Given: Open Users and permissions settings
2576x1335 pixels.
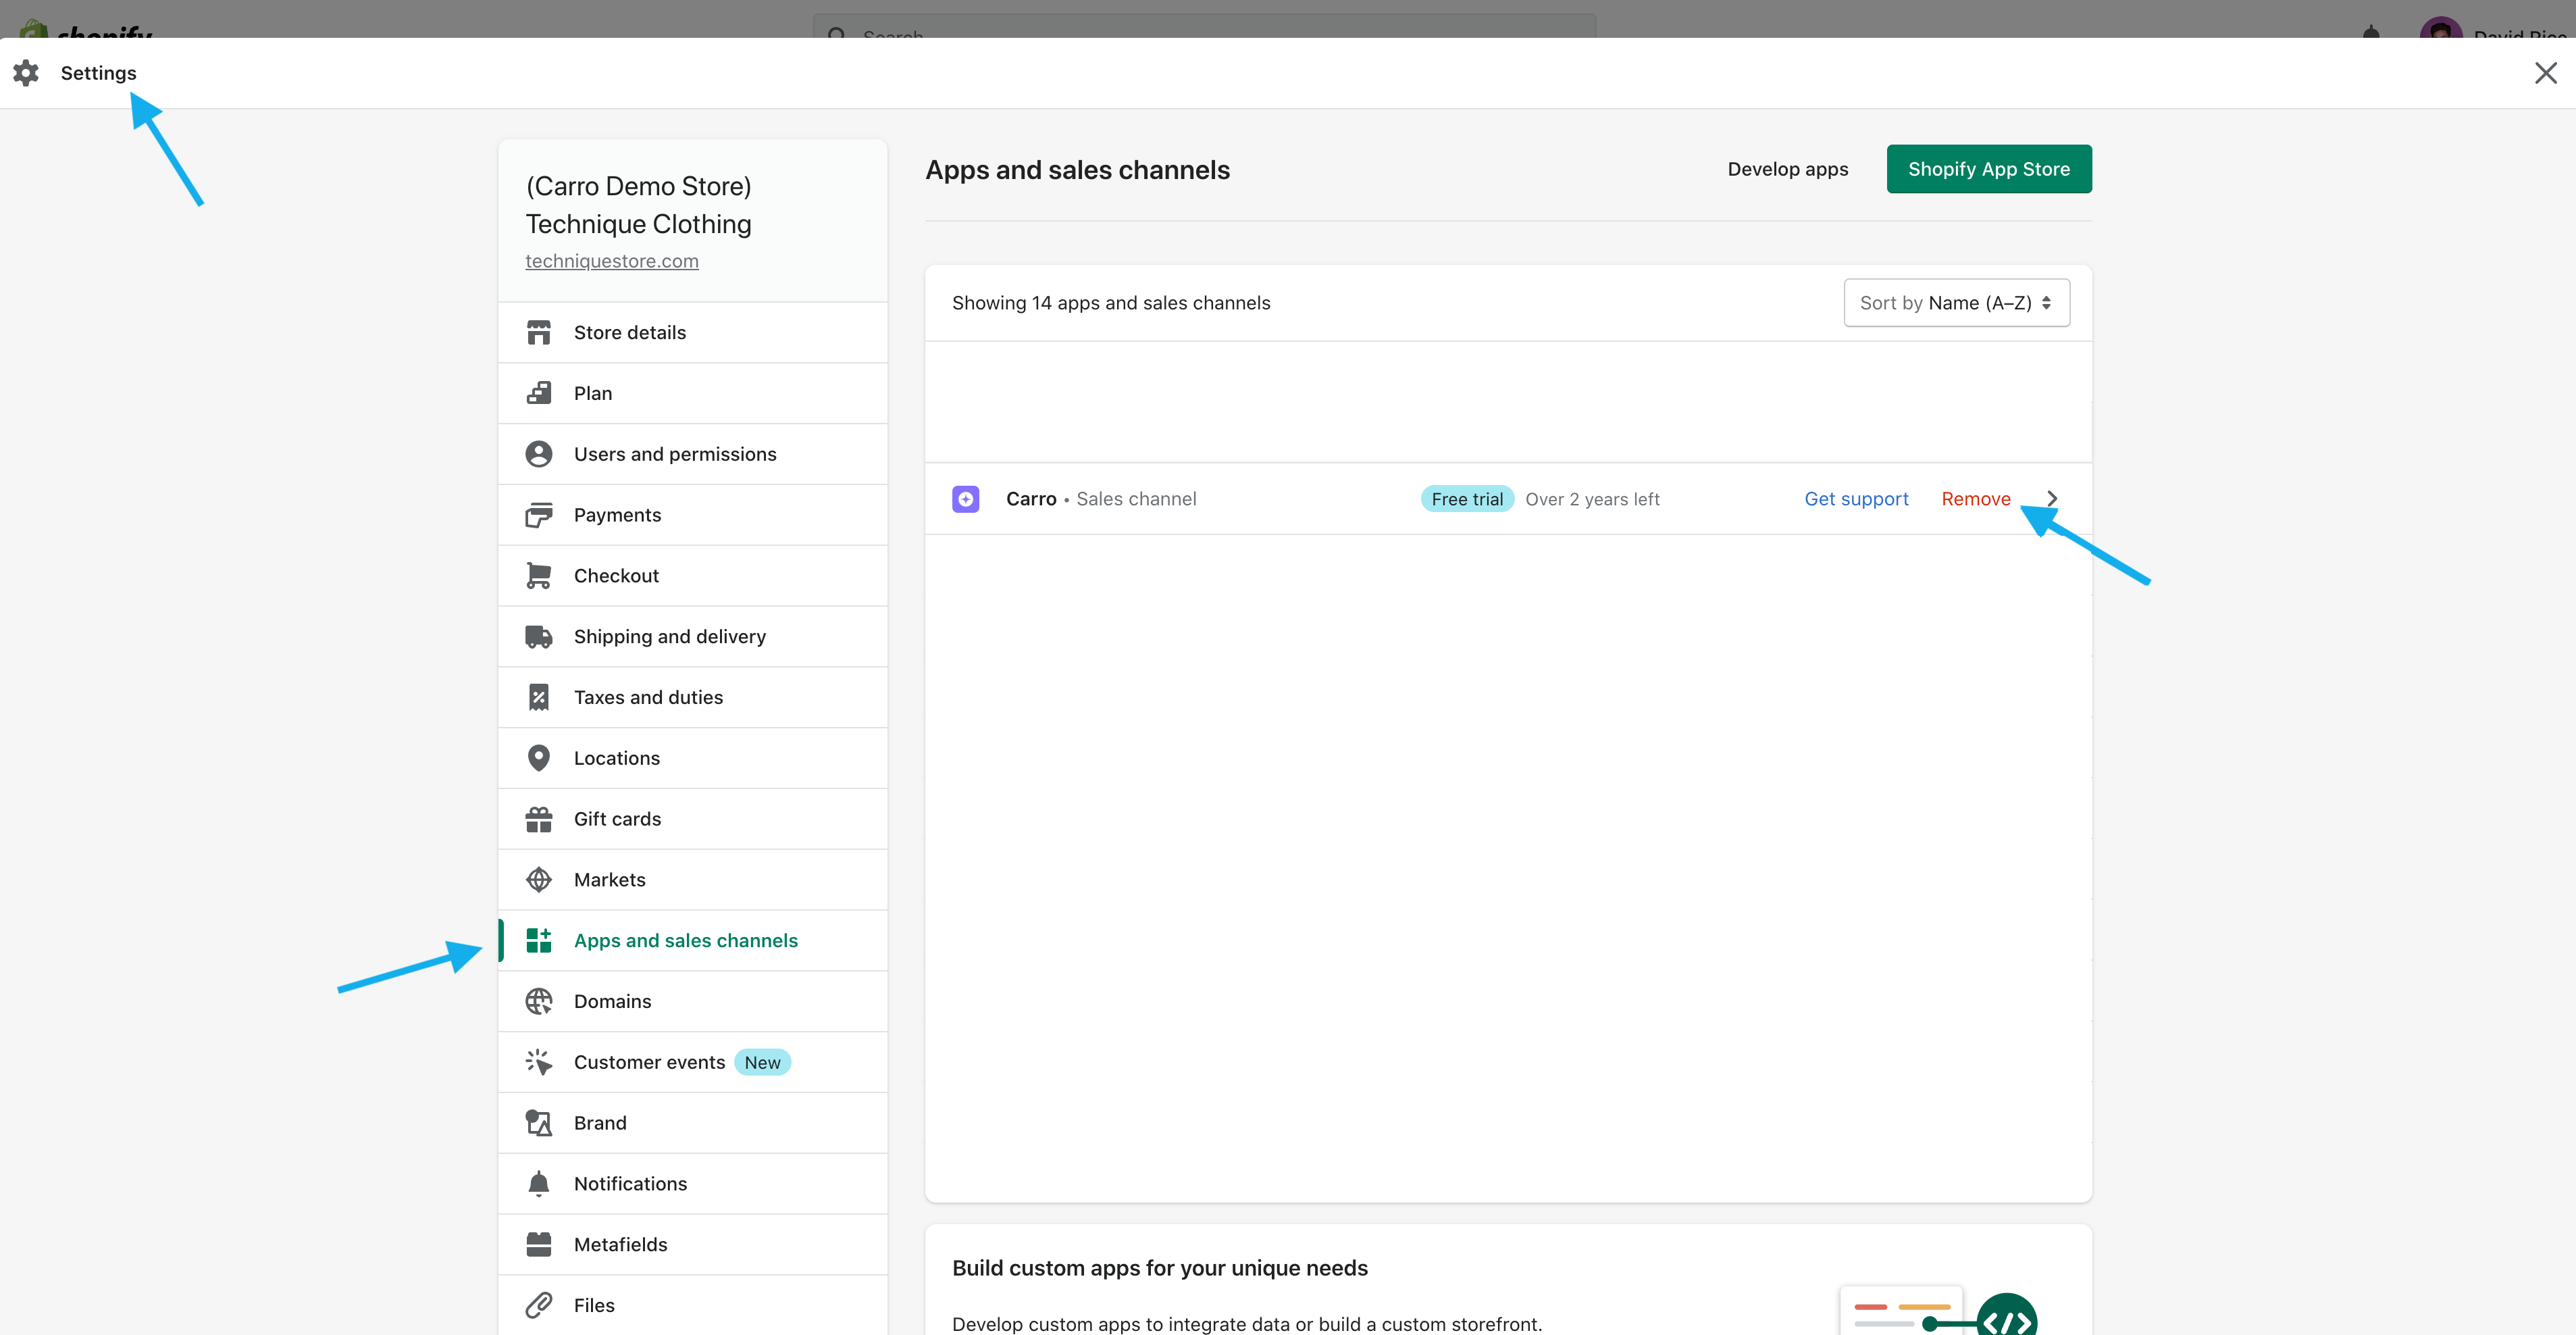Looking at the screenshot, I should (x=674, y=454).
